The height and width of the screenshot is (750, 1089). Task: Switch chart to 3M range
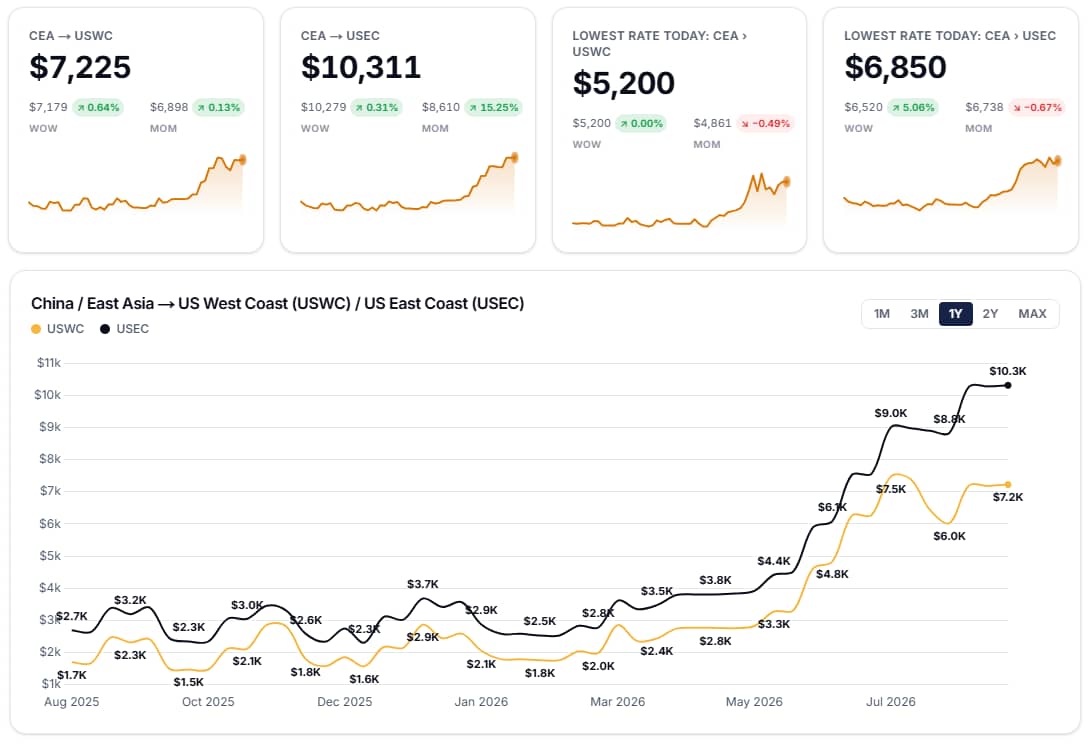click(x=919, y=314)
